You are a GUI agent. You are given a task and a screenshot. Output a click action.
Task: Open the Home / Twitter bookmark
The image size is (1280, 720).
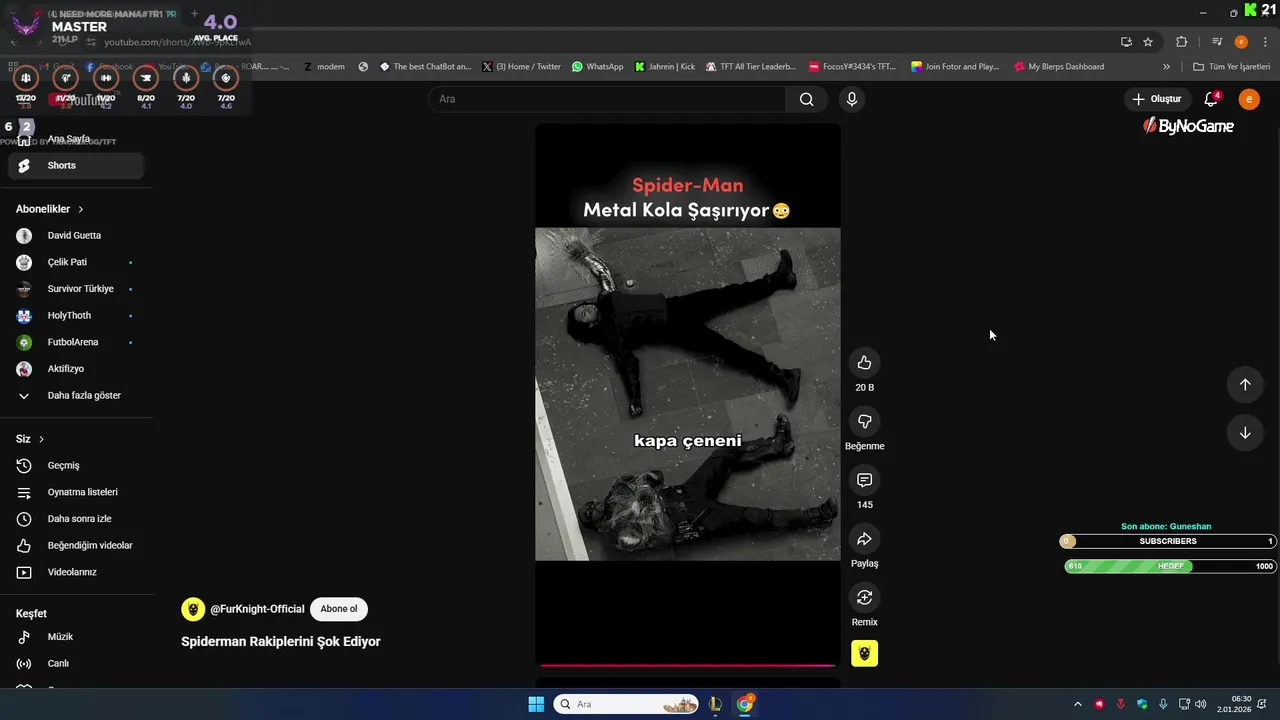coord(521,67)
